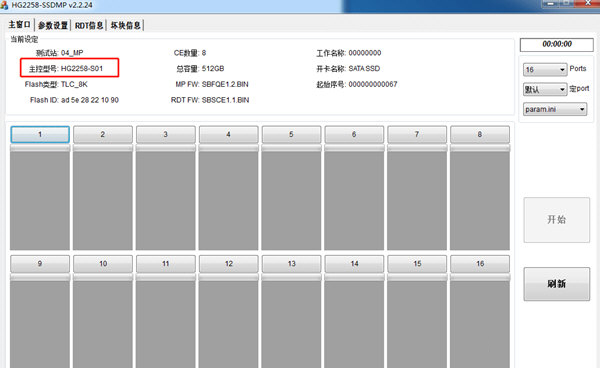Click the MP FW SBFQE1.2.BIN value
Viewport: 600px width, 368px height.
click(x=225, y=84)
